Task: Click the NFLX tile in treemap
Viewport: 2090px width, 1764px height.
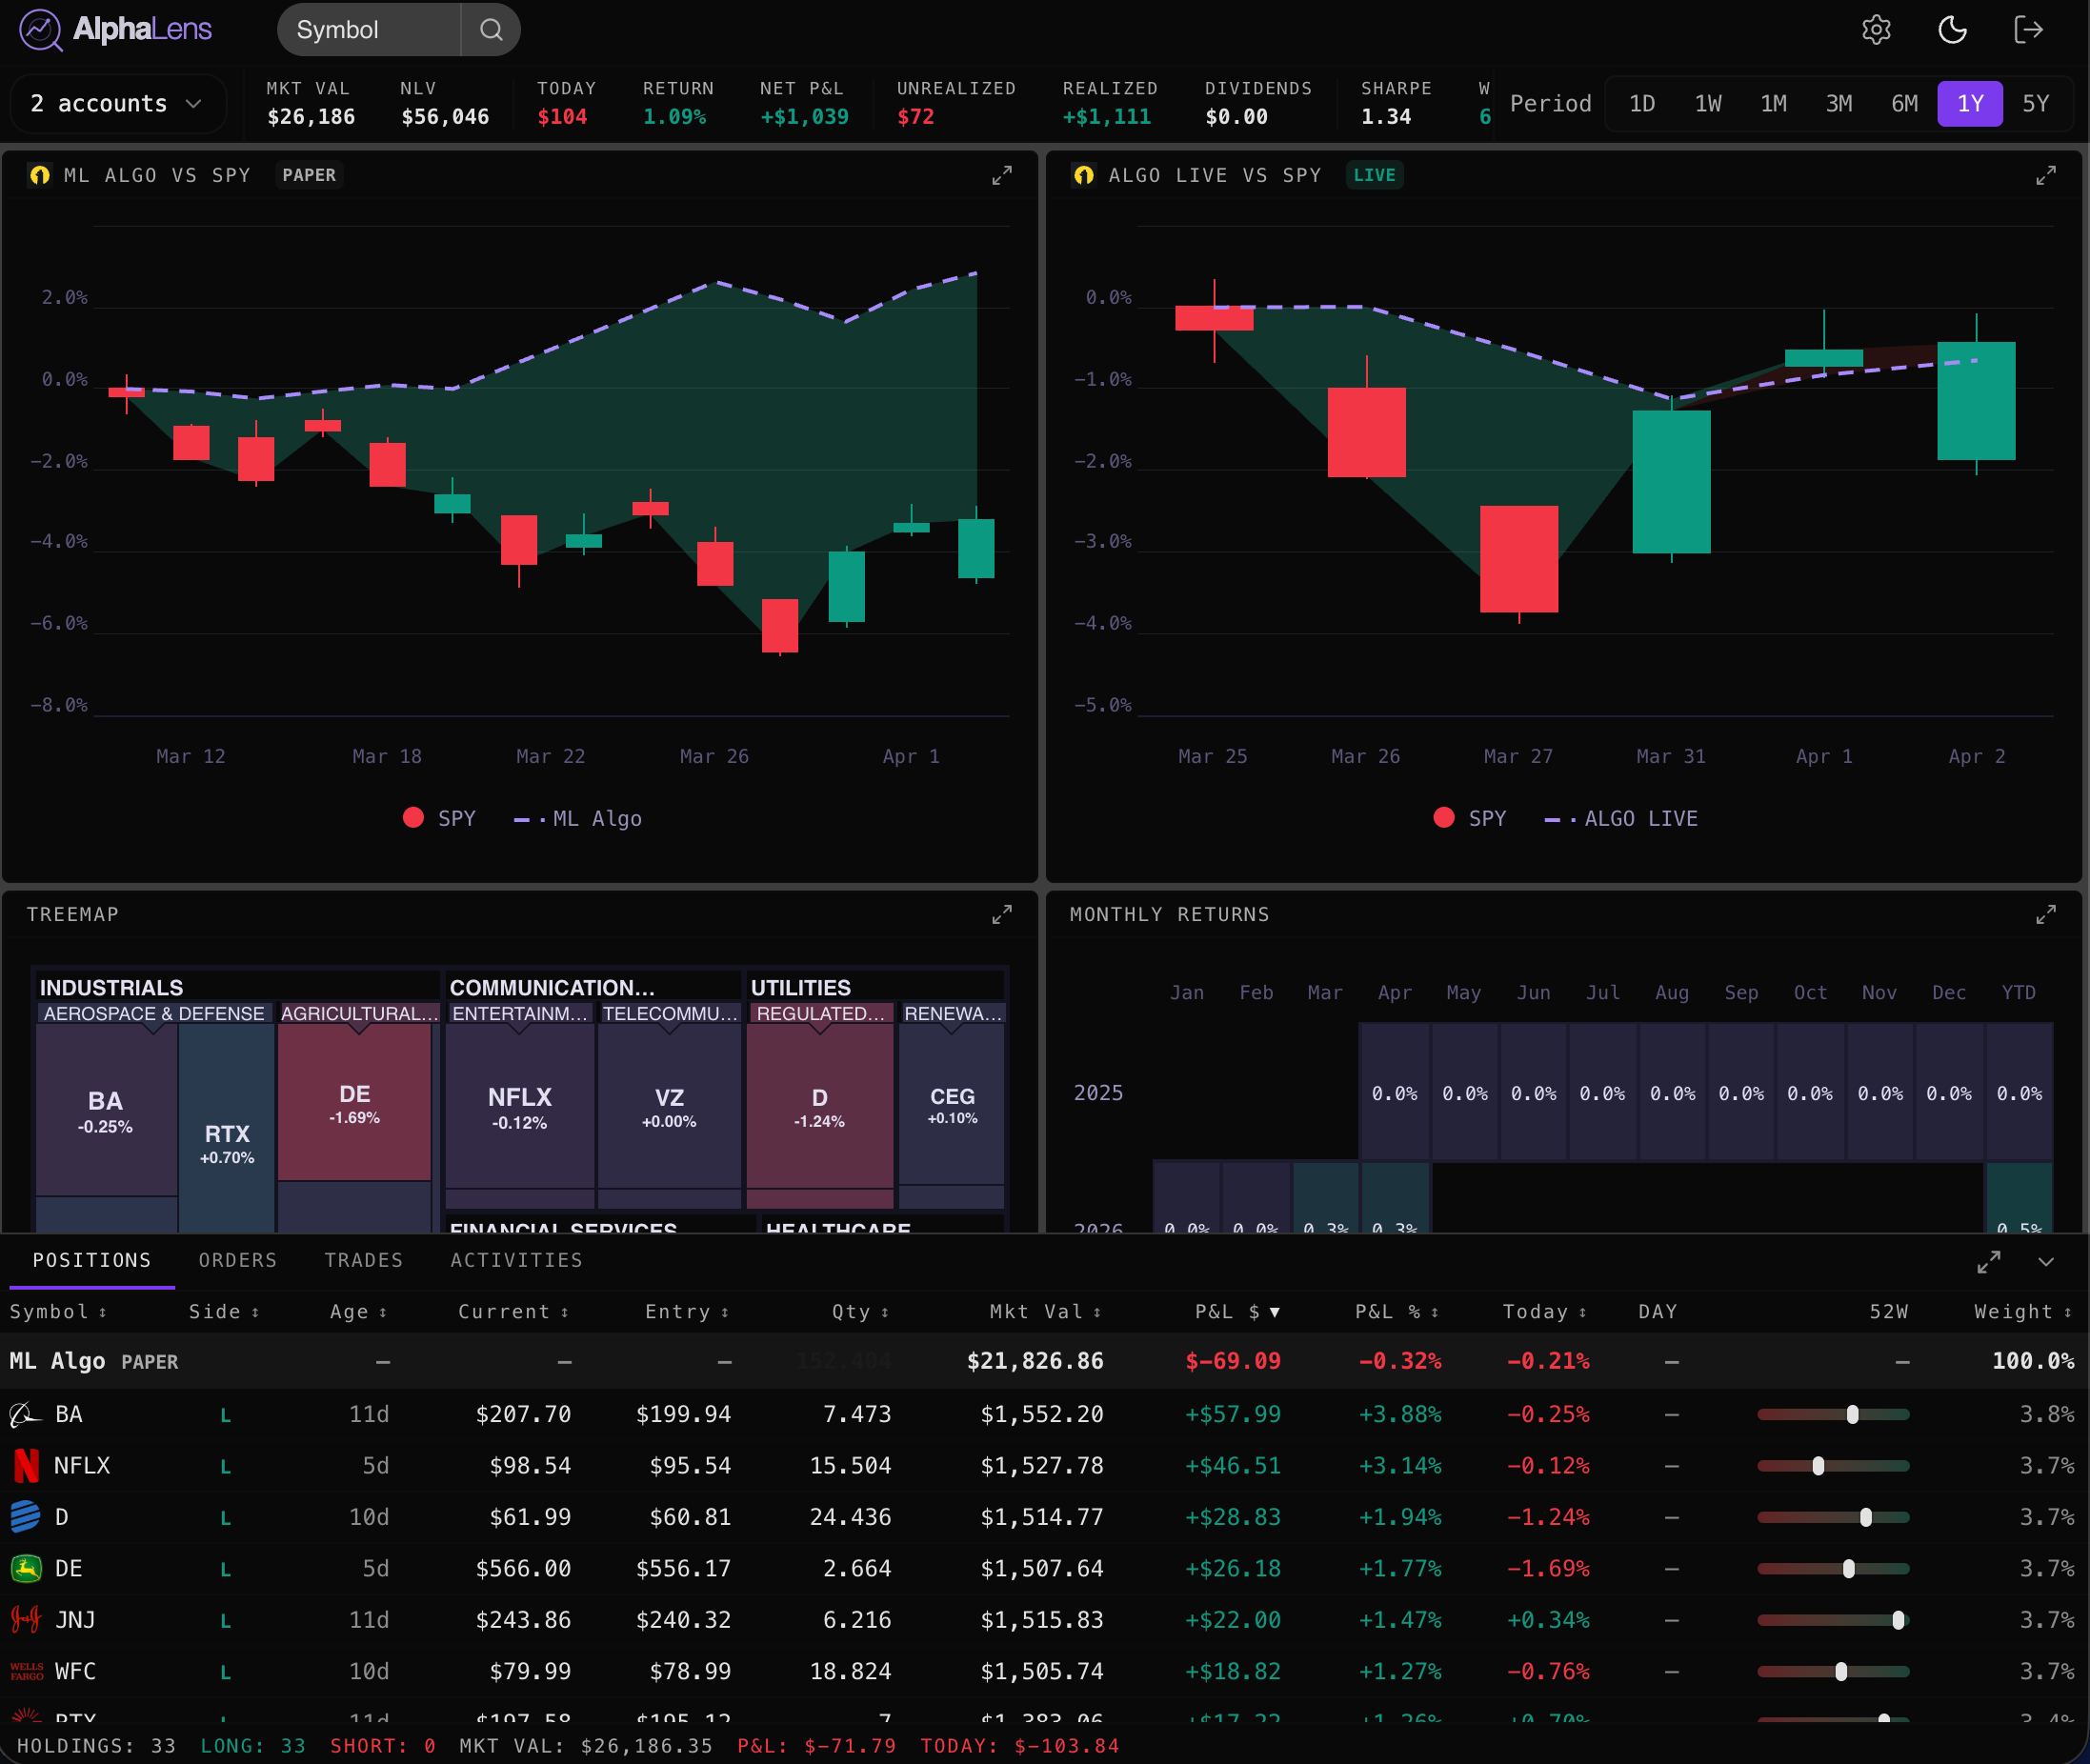Action: pyautogui.click(x=519, y=1107)
